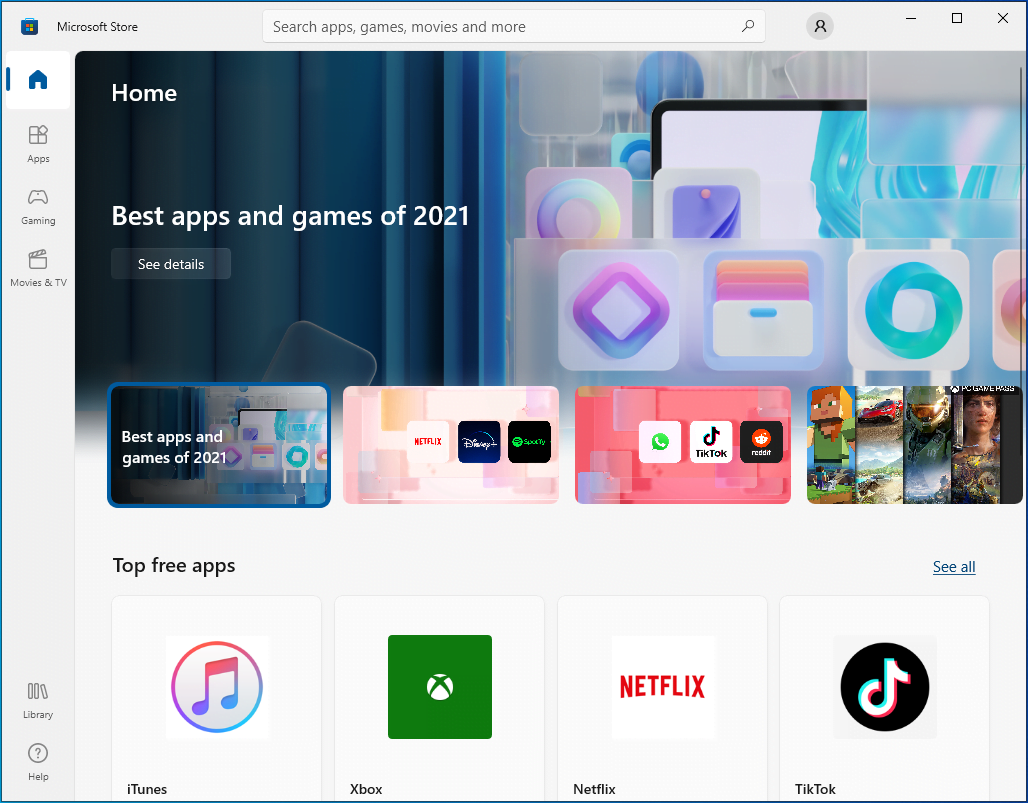Open the Library in sidebar
Viewport: 1028px width, 803px height.
38,700
